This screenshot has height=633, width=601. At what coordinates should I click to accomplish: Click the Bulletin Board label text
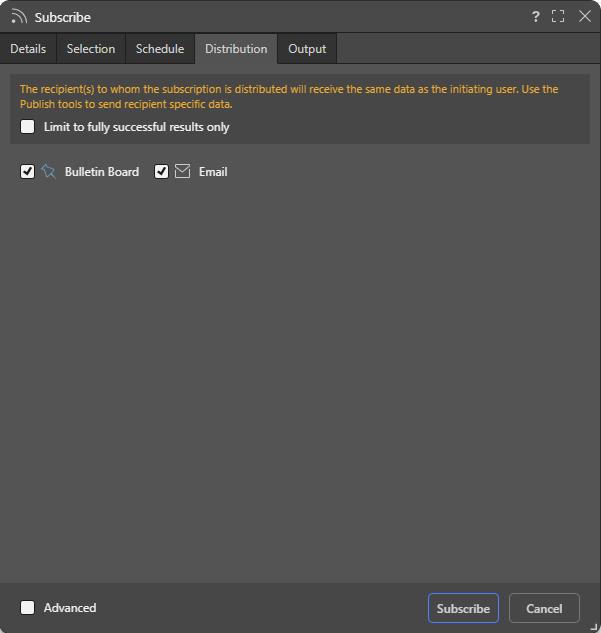[102, 172]
